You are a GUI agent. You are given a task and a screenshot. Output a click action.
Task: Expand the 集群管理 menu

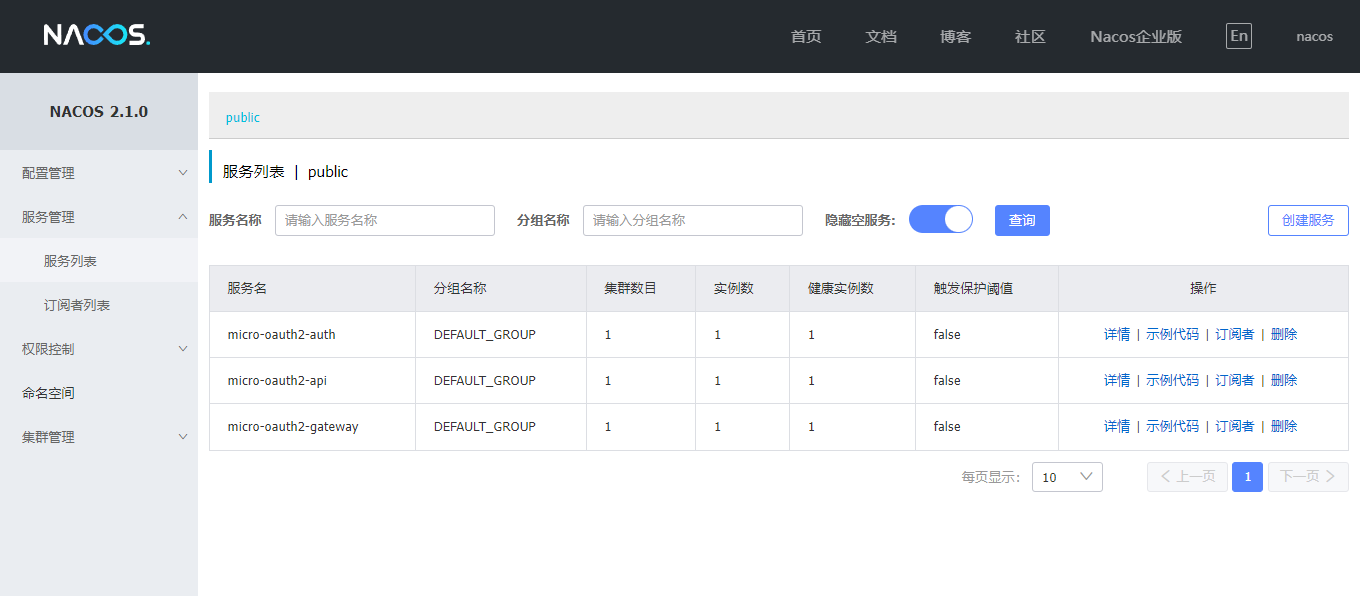99,437
